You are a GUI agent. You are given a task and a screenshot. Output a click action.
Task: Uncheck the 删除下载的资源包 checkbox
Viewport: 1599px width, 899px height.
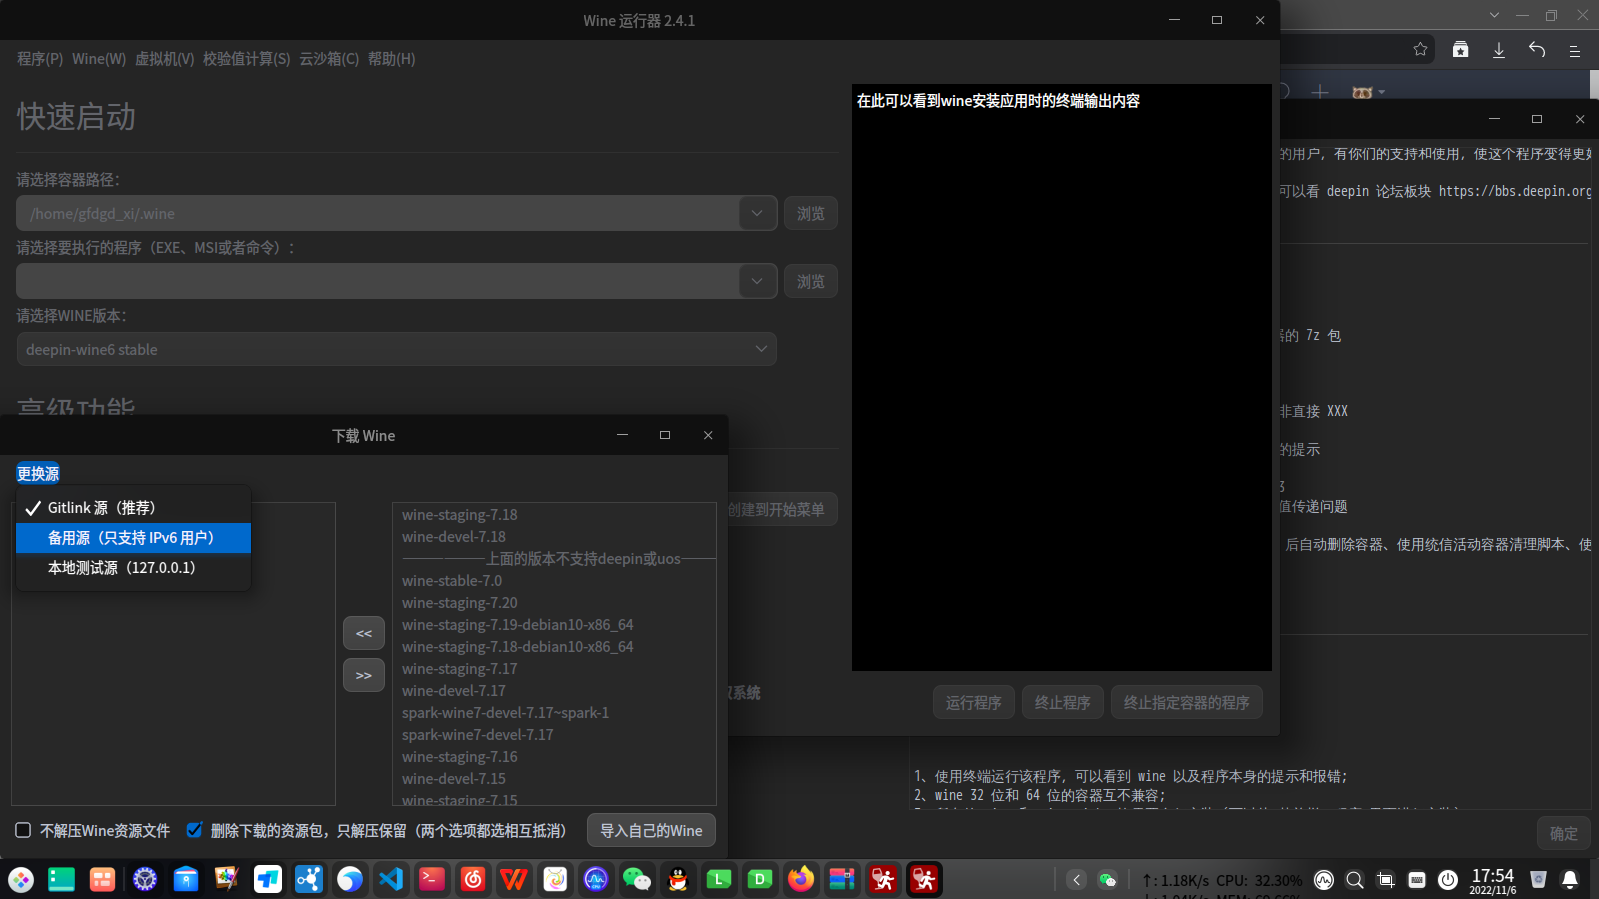[x=194, y=830]
